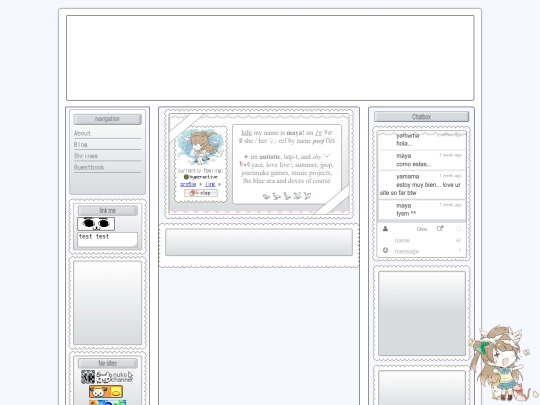Click the black-white patterned site button
540x405 pixels.
tap(88, 377)
